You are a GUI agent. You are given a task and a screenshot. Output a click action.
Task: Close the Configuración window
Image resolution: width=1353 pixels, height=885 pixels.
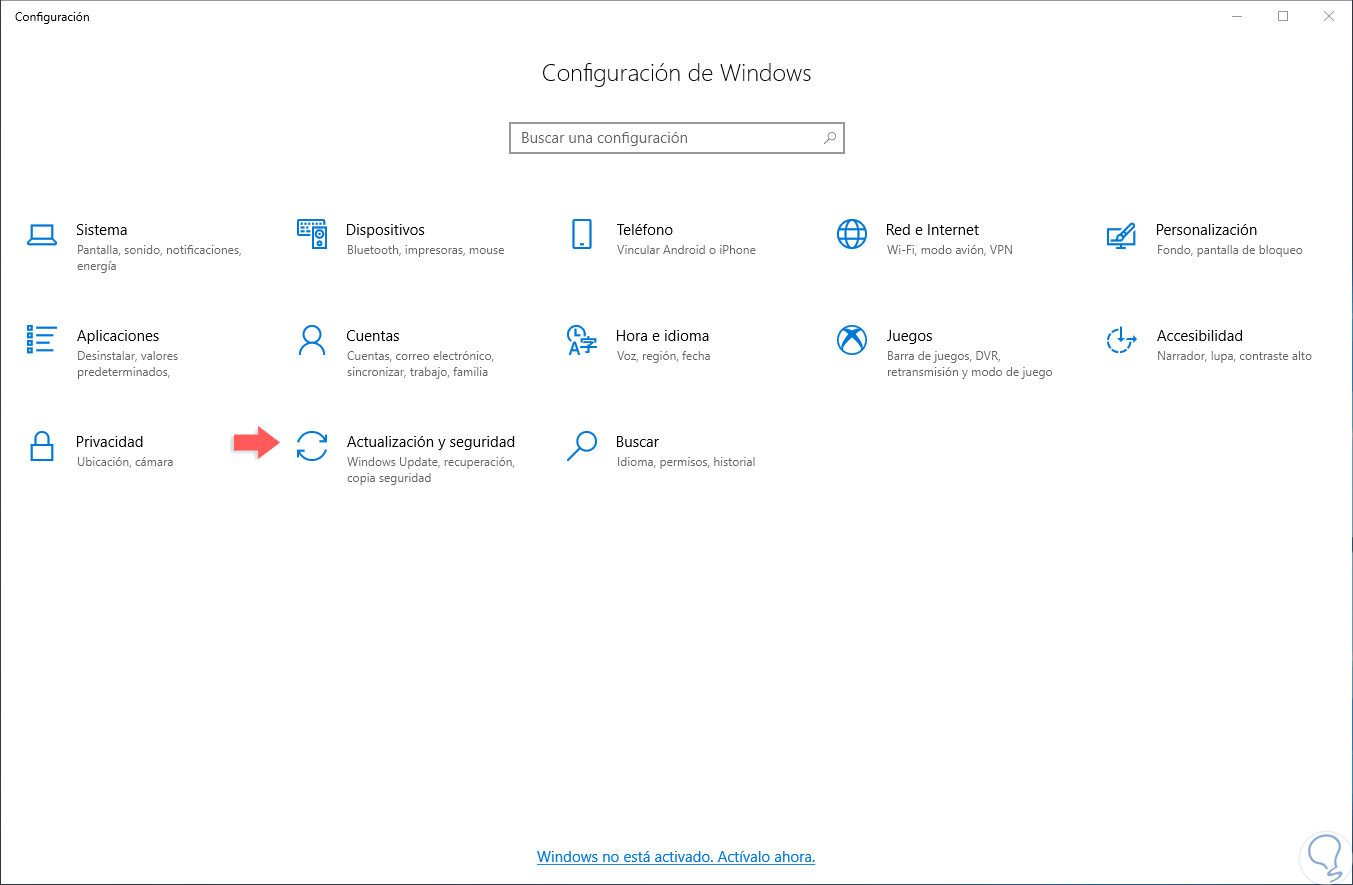[1329, 16]
